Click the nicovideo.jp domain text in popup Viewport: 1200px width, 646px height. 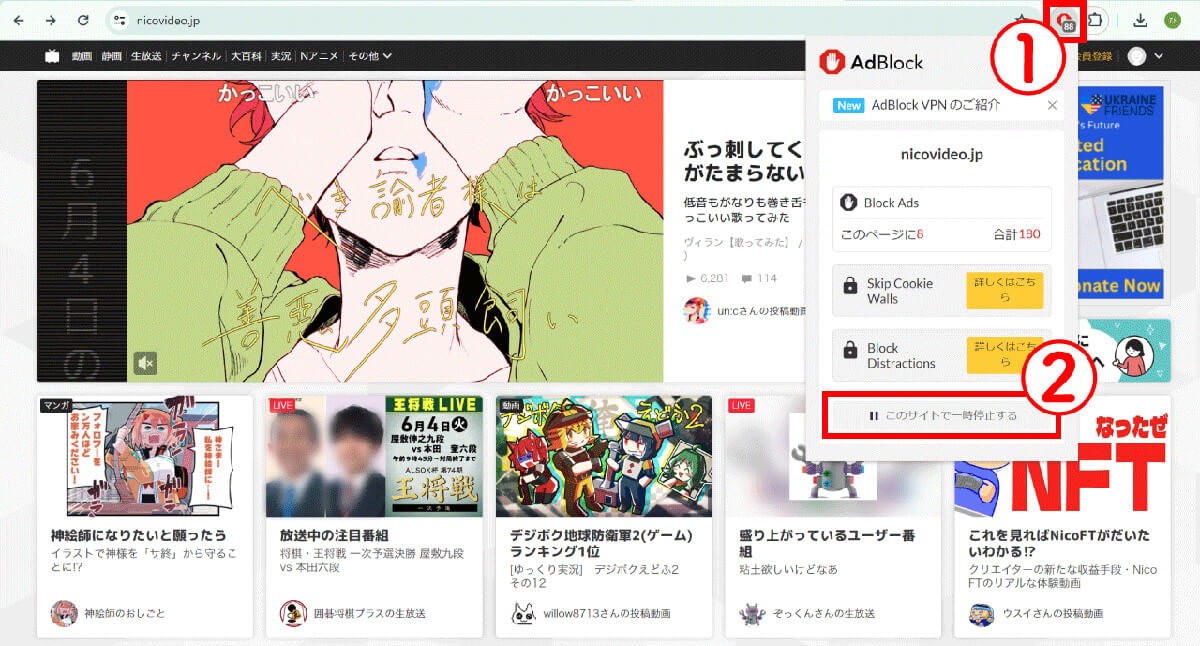tap(942, 155)
